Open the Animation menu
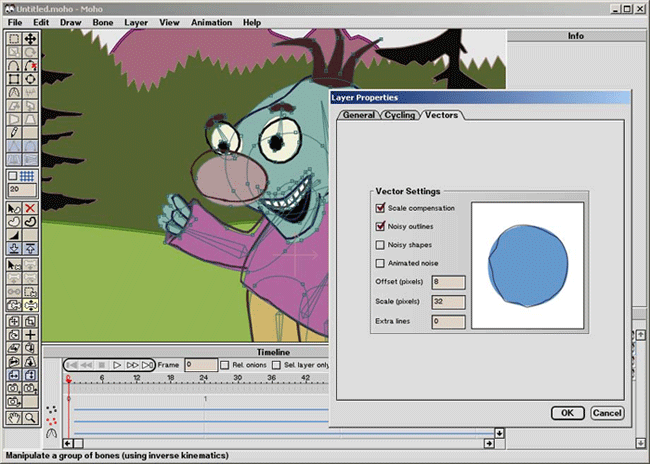650x464 pixels. [211, 22]
